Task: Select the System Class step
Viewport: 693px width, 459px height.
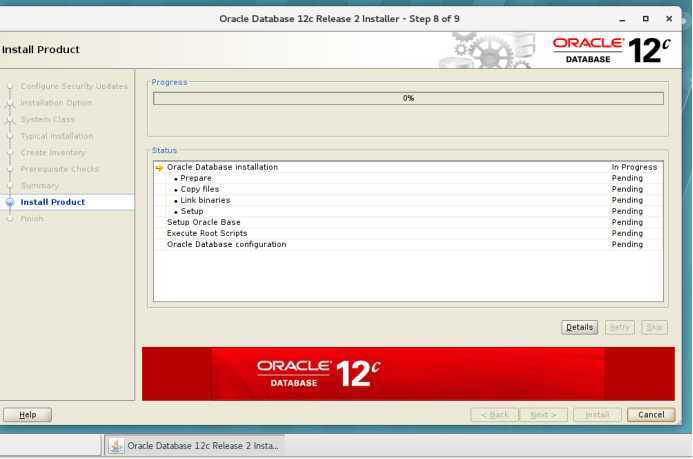Action: tap(47, 119)
